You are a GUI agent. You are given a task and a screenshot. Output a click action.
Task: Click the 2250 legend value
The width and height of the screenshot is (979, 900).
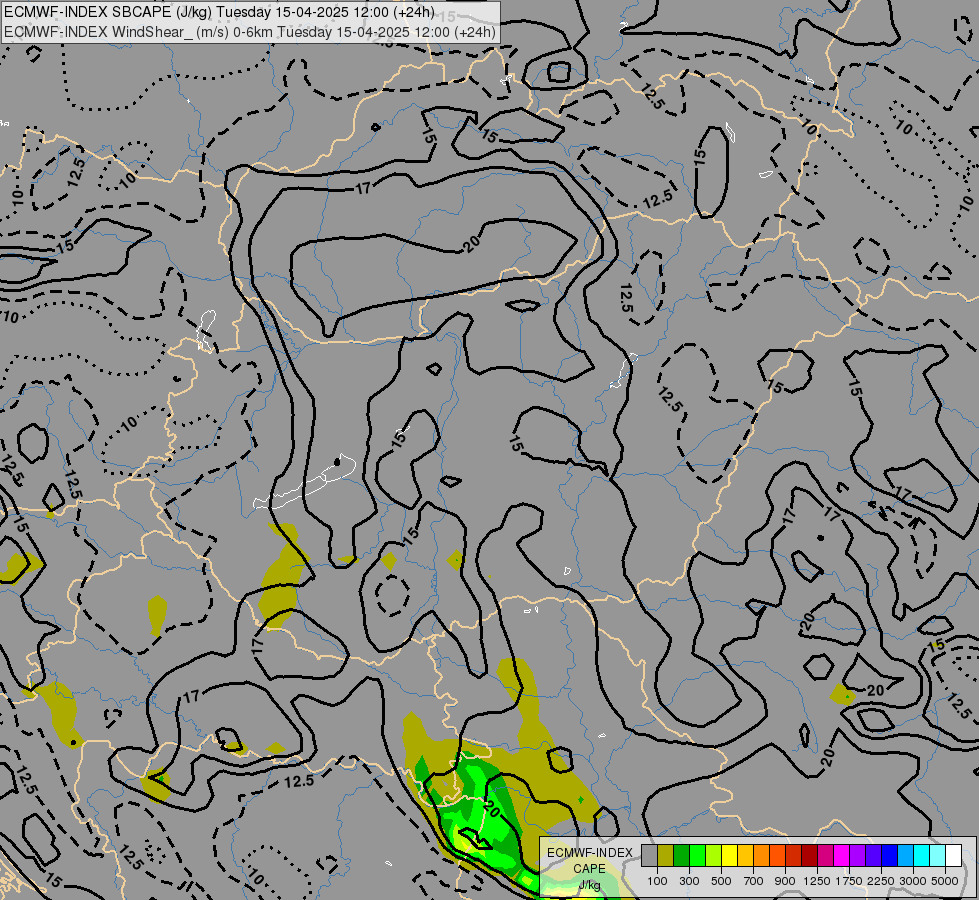881,881
